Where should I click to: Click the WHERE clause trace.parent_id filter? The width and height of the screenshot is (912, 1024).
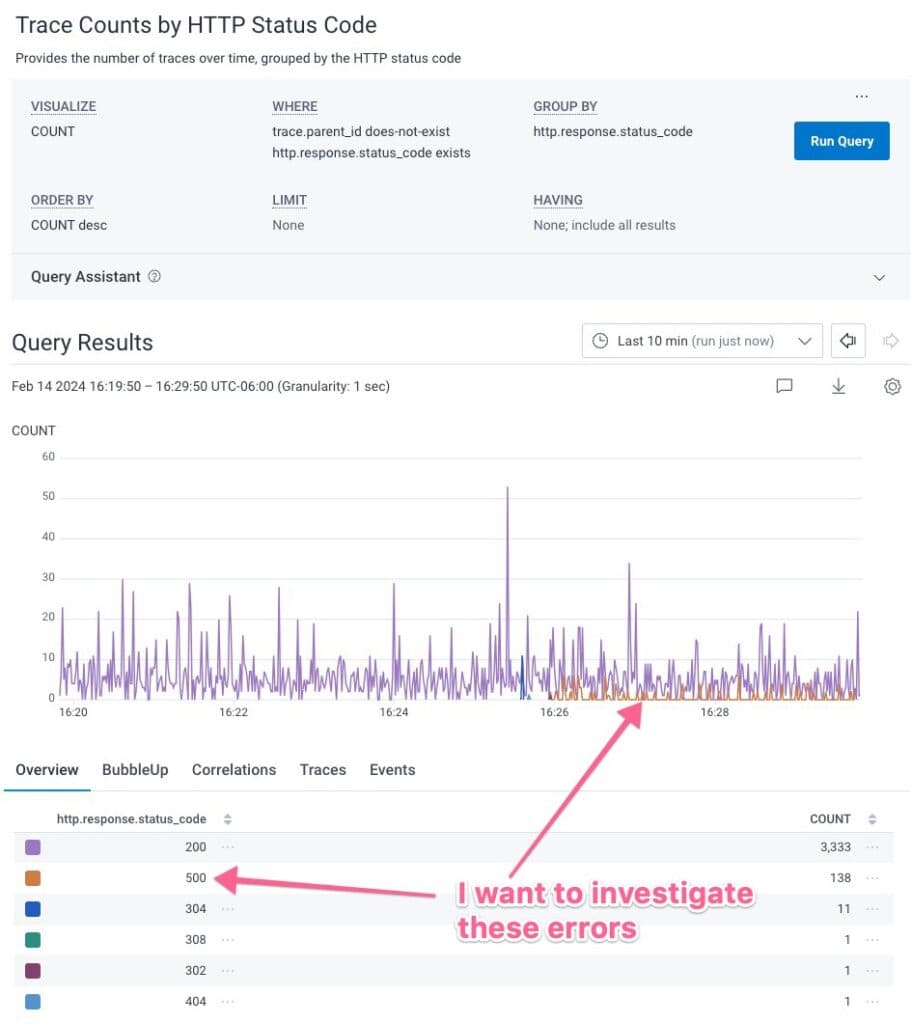tap(361, 131)
